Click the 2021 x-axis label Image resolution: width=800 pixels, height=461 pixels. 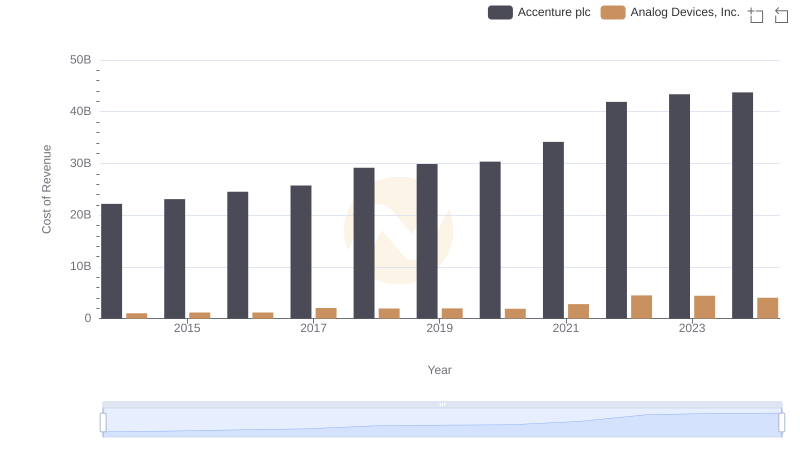click(x=566, y=328)
